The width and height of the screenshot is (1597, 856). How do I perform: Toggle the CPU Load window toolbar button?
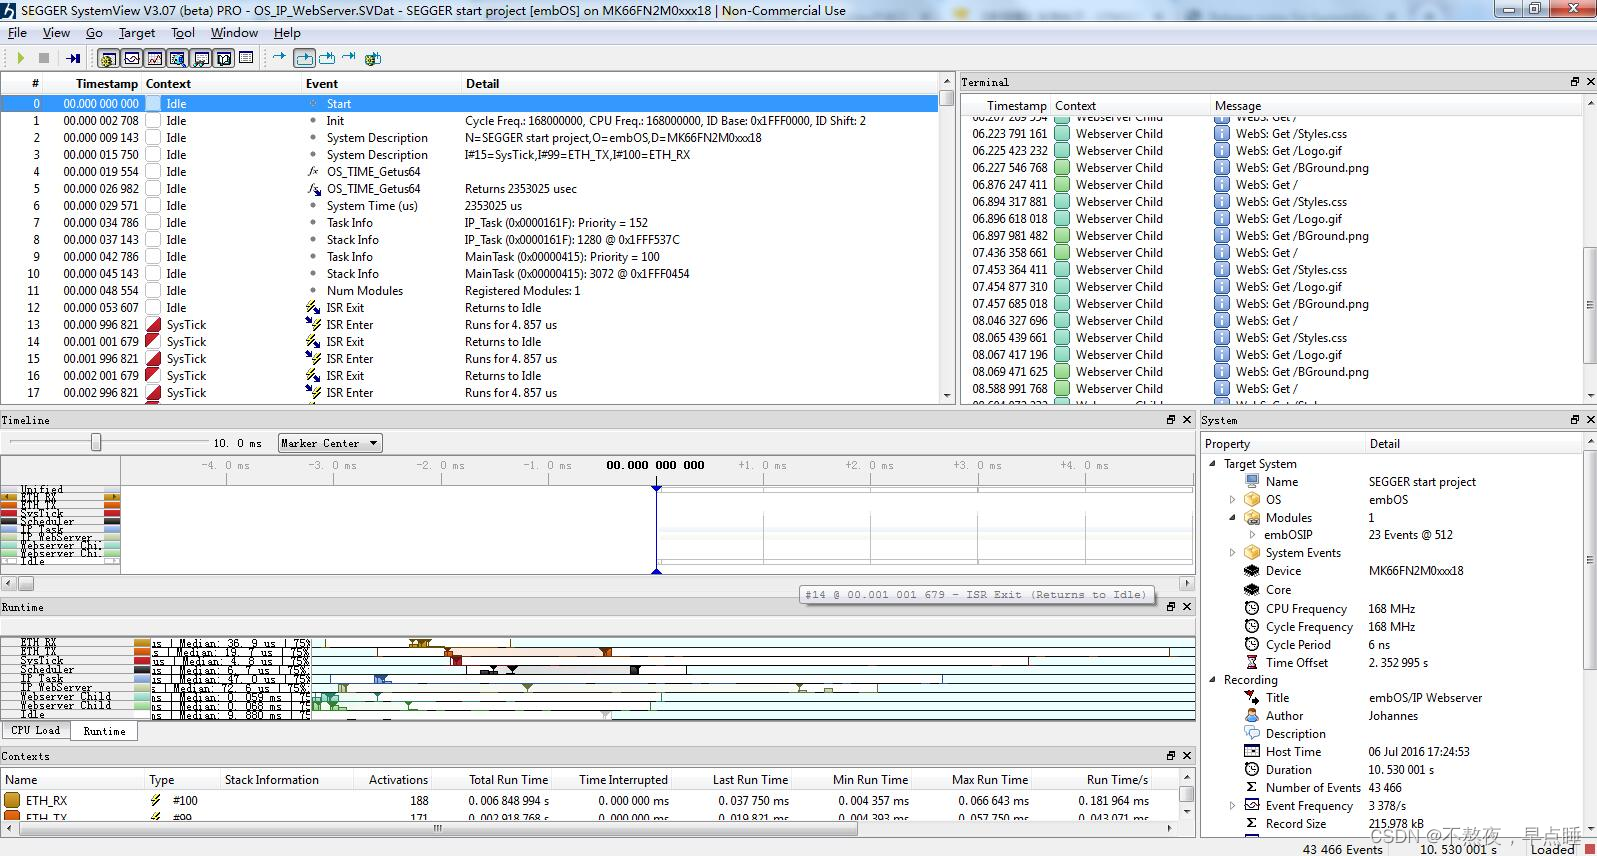[154, 59]
